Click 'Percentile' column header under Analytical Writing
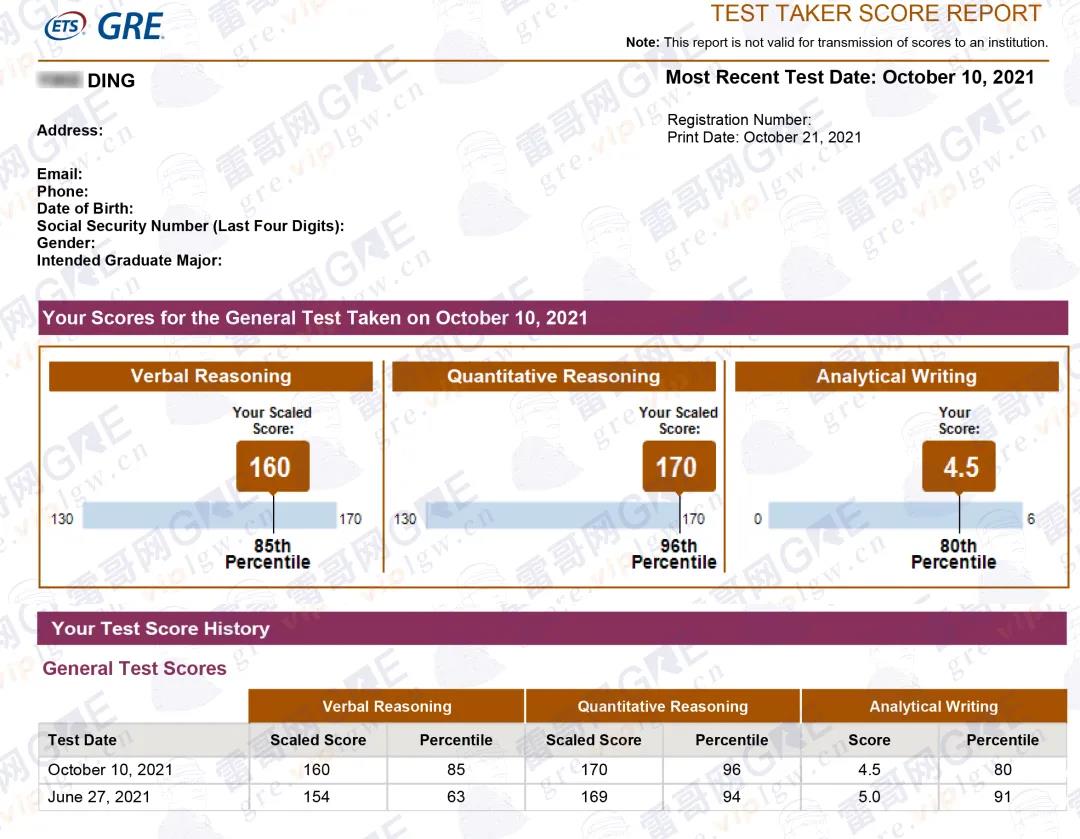 point(1002,740)
